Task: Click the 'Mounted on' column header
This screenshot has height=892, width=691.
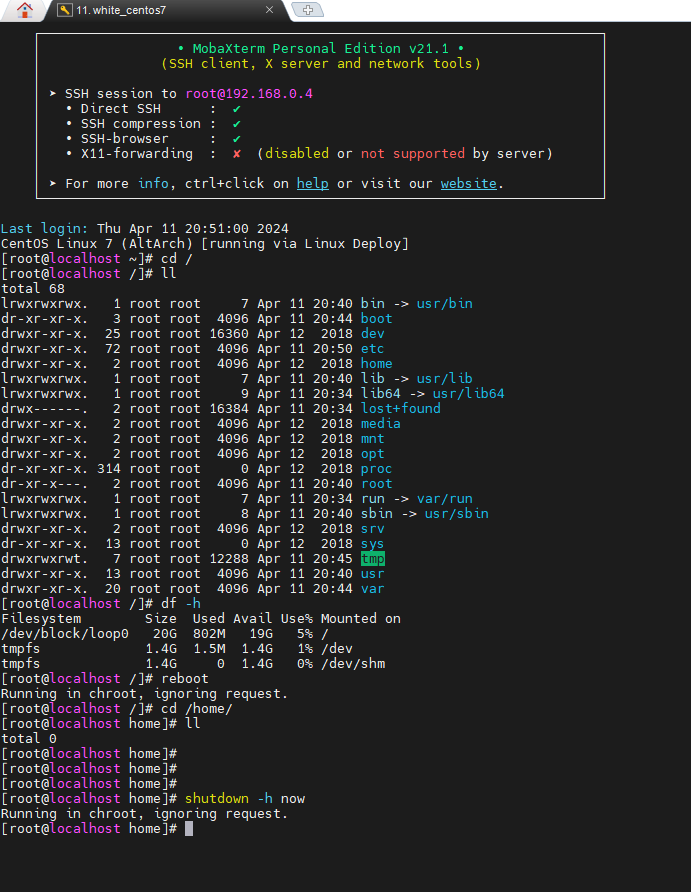Action: [x=361, y=619]
